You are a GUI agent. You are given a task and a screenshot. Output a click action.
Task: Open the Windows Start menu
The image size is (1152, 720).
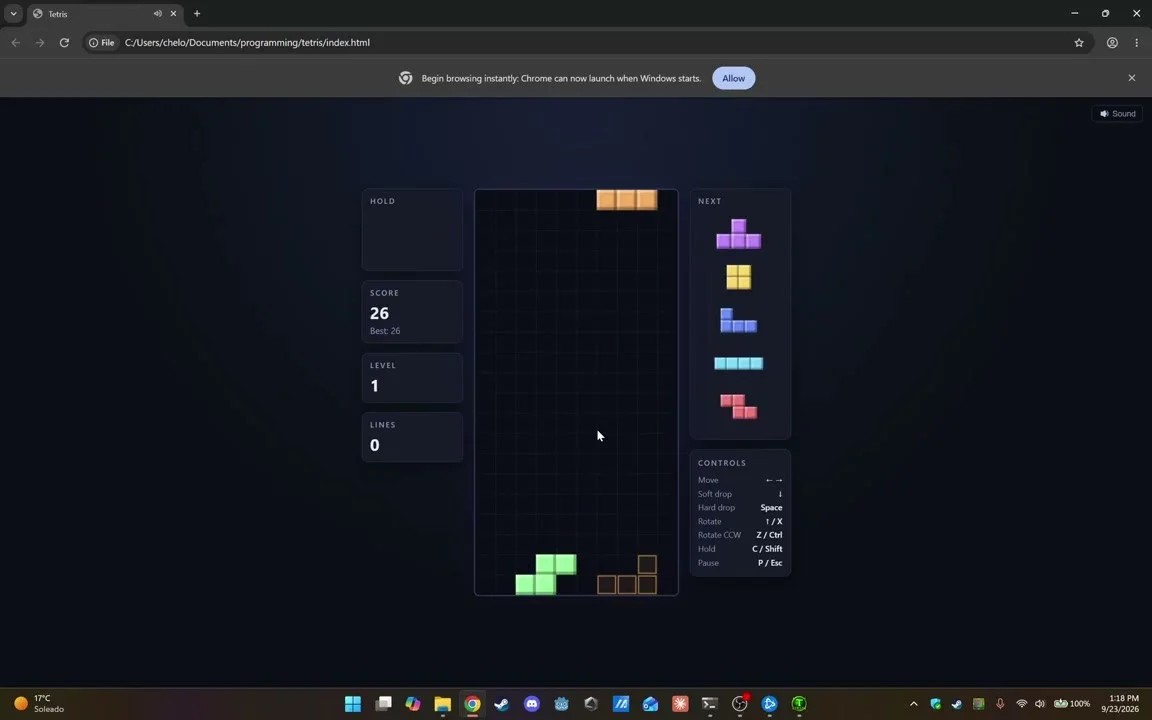pos(353,704)
